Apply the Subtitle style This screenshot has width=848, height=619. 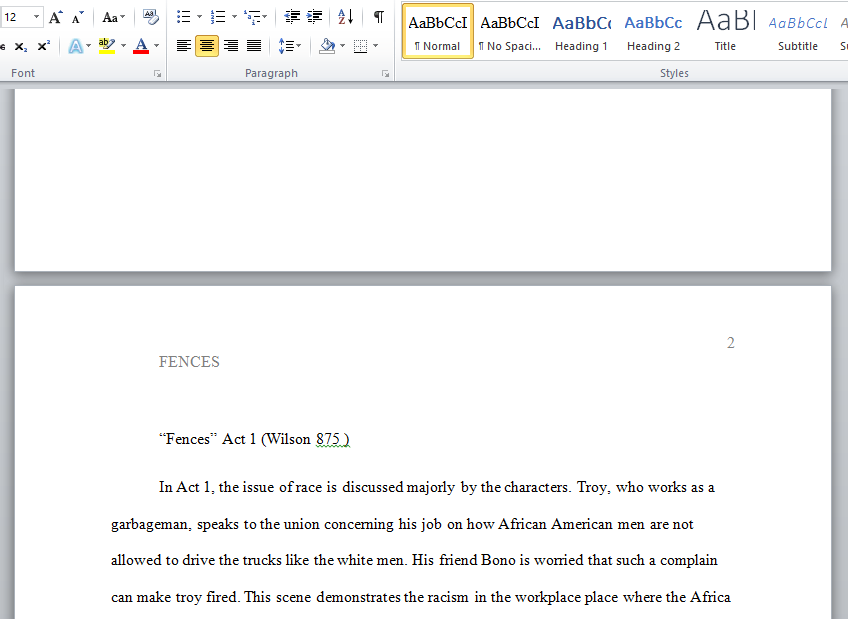coord(798,31)
